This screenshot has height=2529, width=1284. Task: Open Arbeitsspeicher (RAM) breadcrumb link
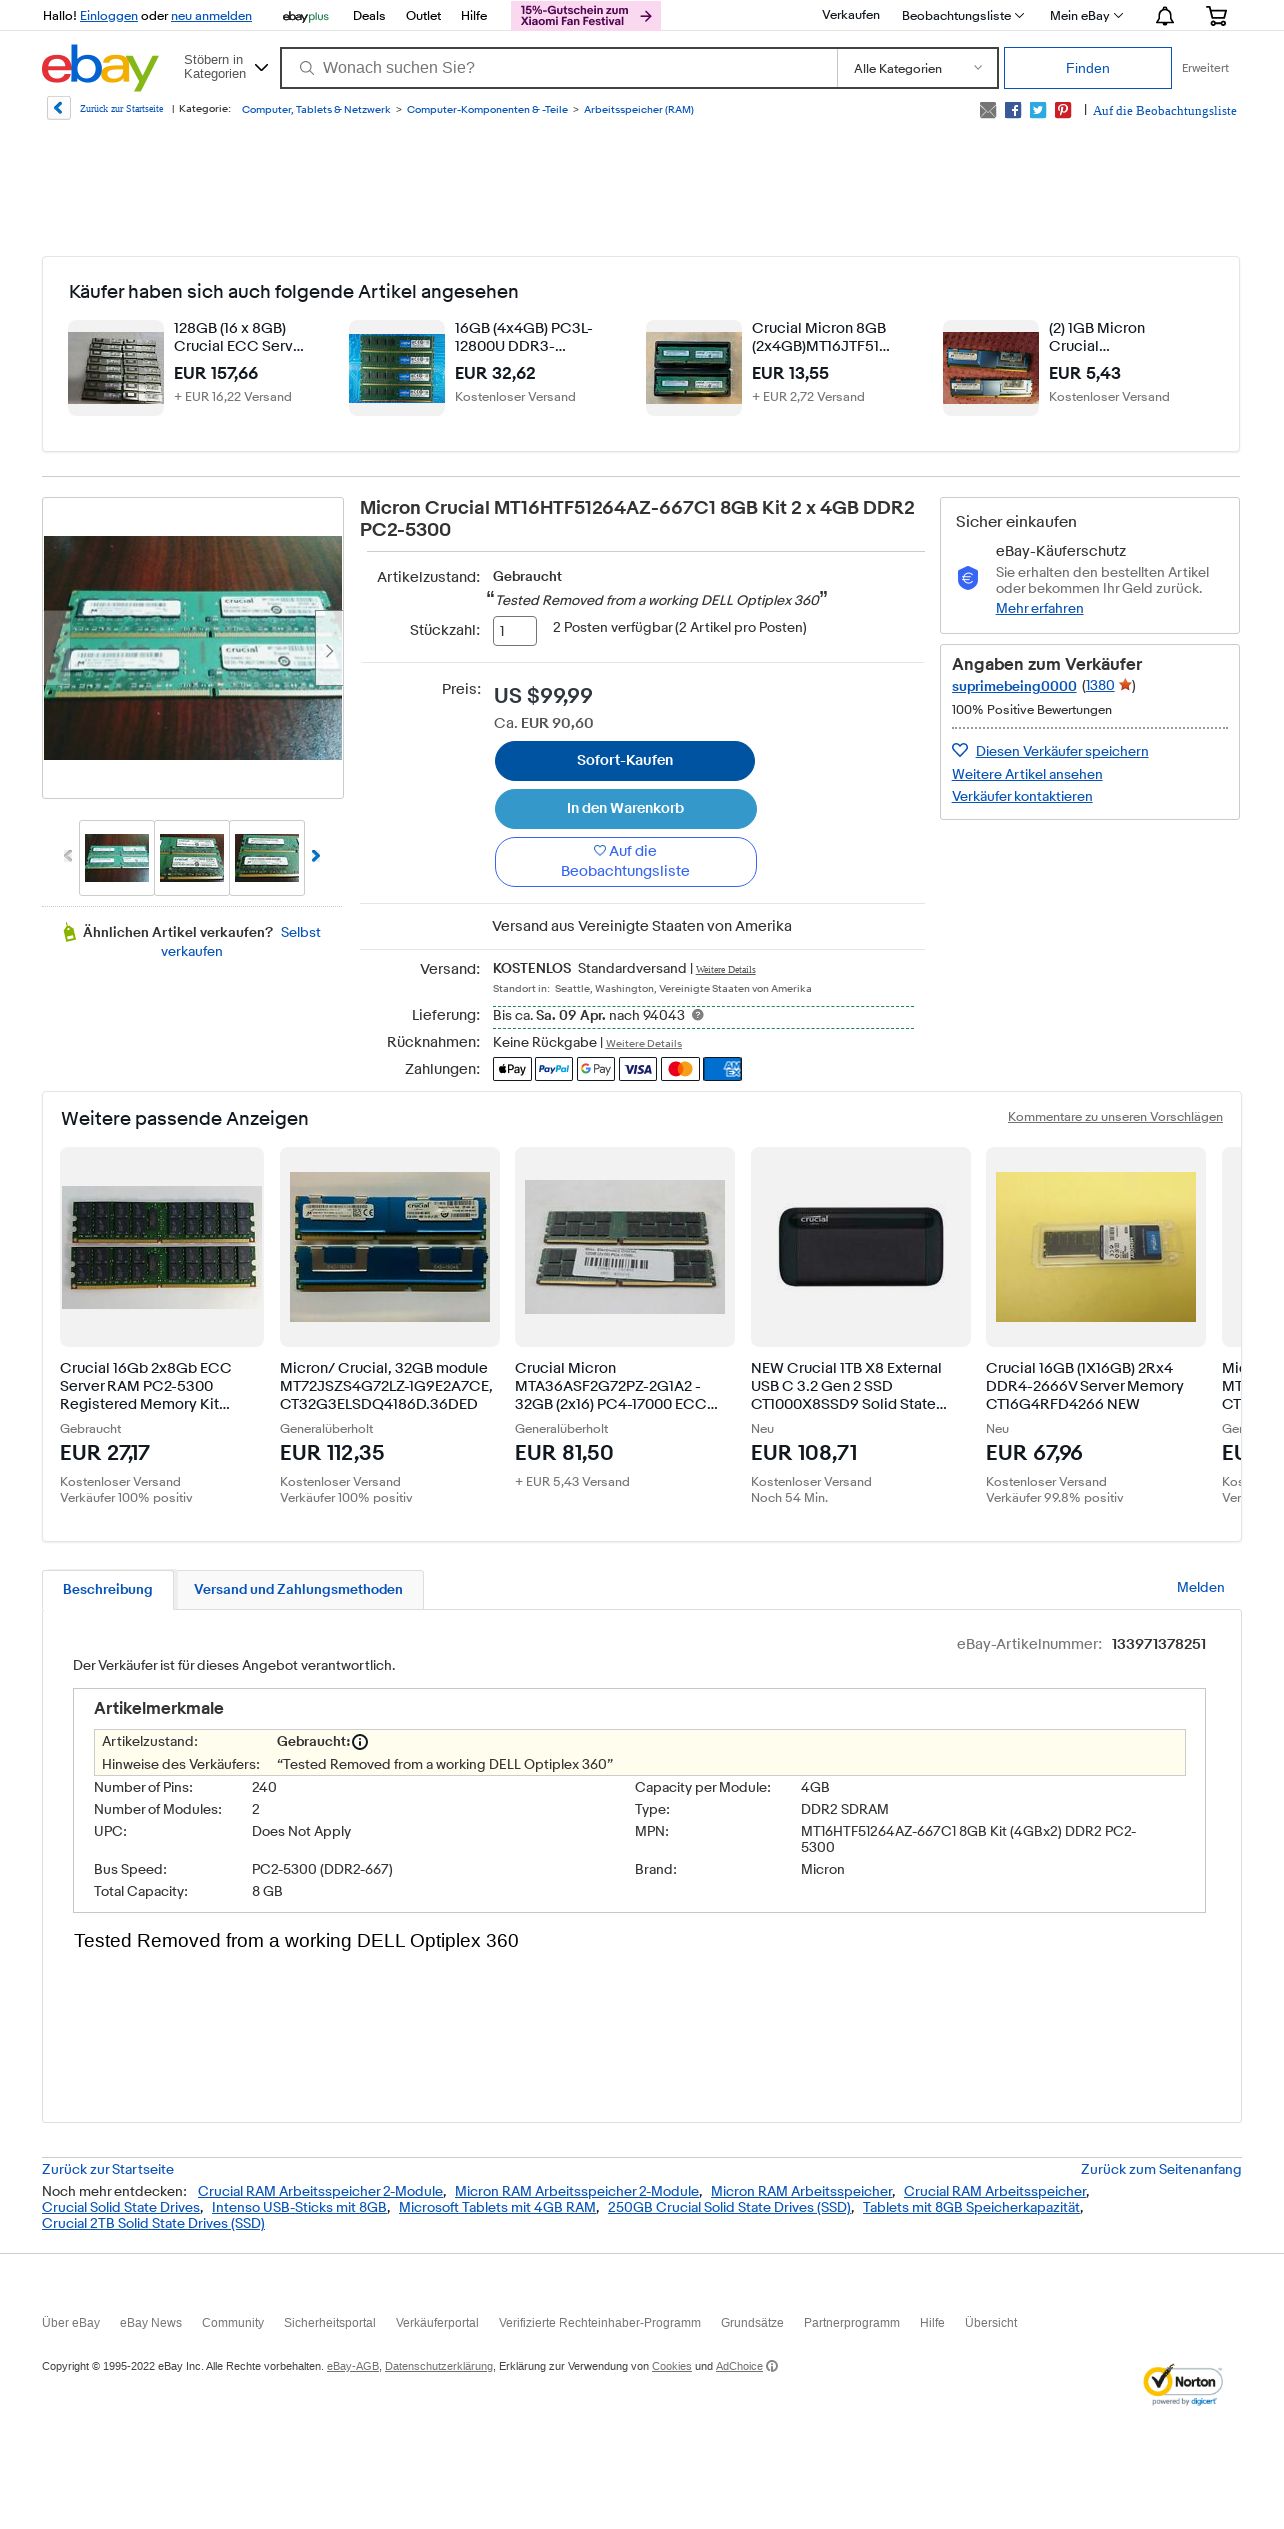click(639, 110)
